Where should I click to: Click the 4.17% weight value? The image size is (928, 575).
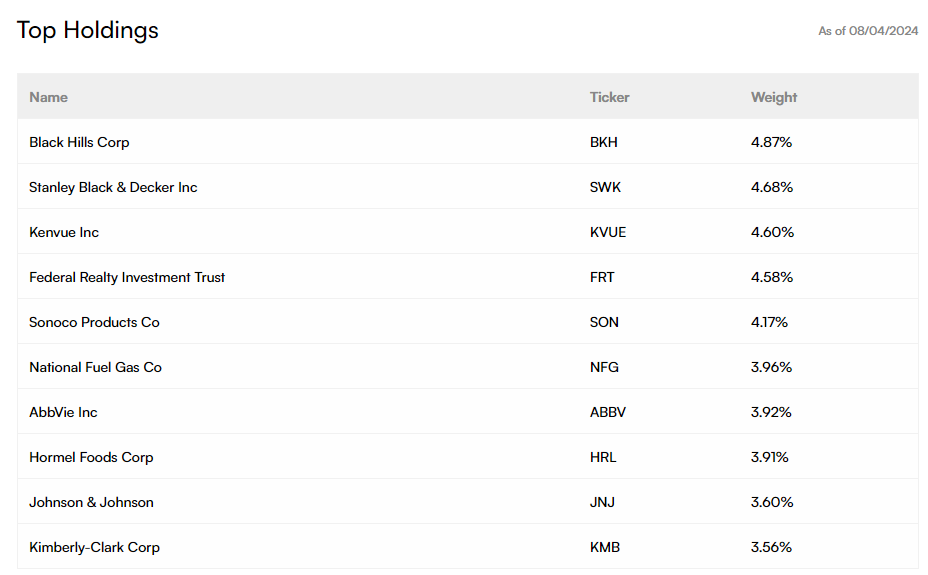click(x=769, y=322)
